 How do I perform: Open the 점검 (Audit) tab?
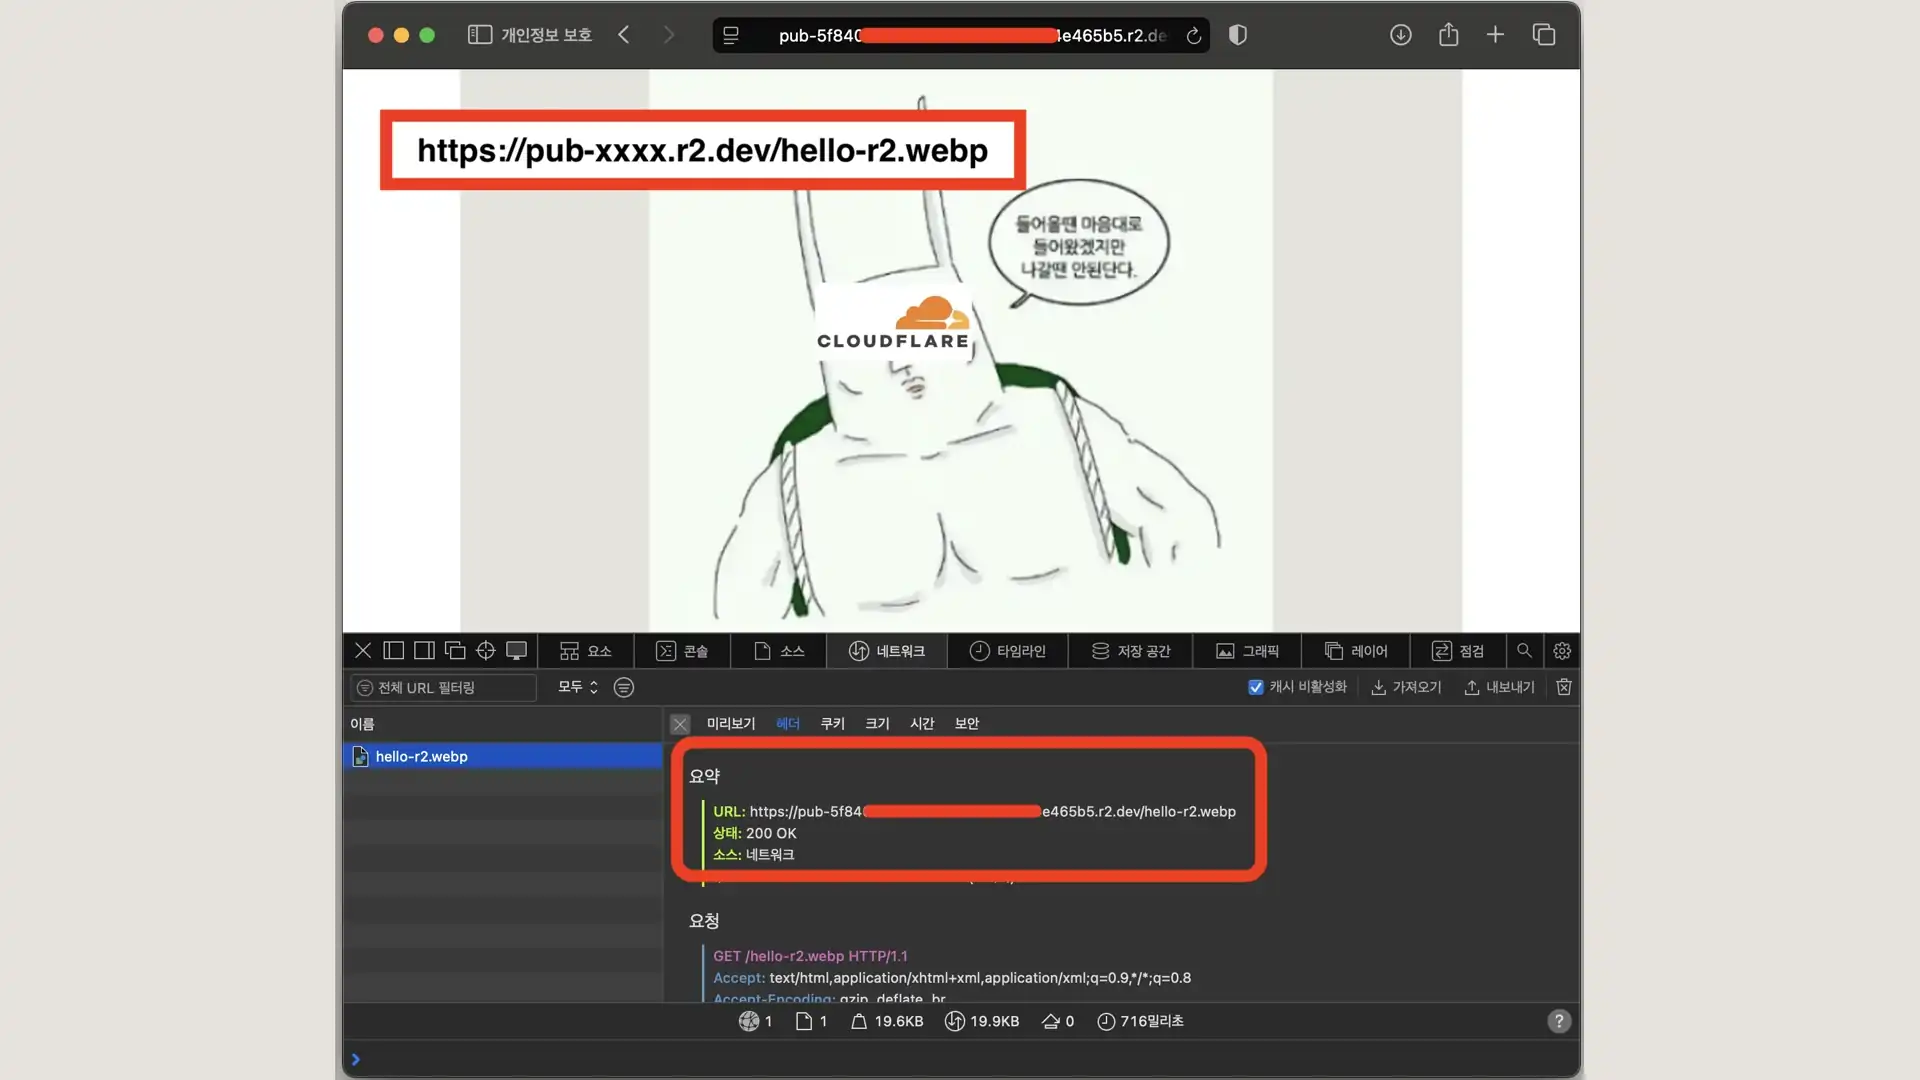1458,651
